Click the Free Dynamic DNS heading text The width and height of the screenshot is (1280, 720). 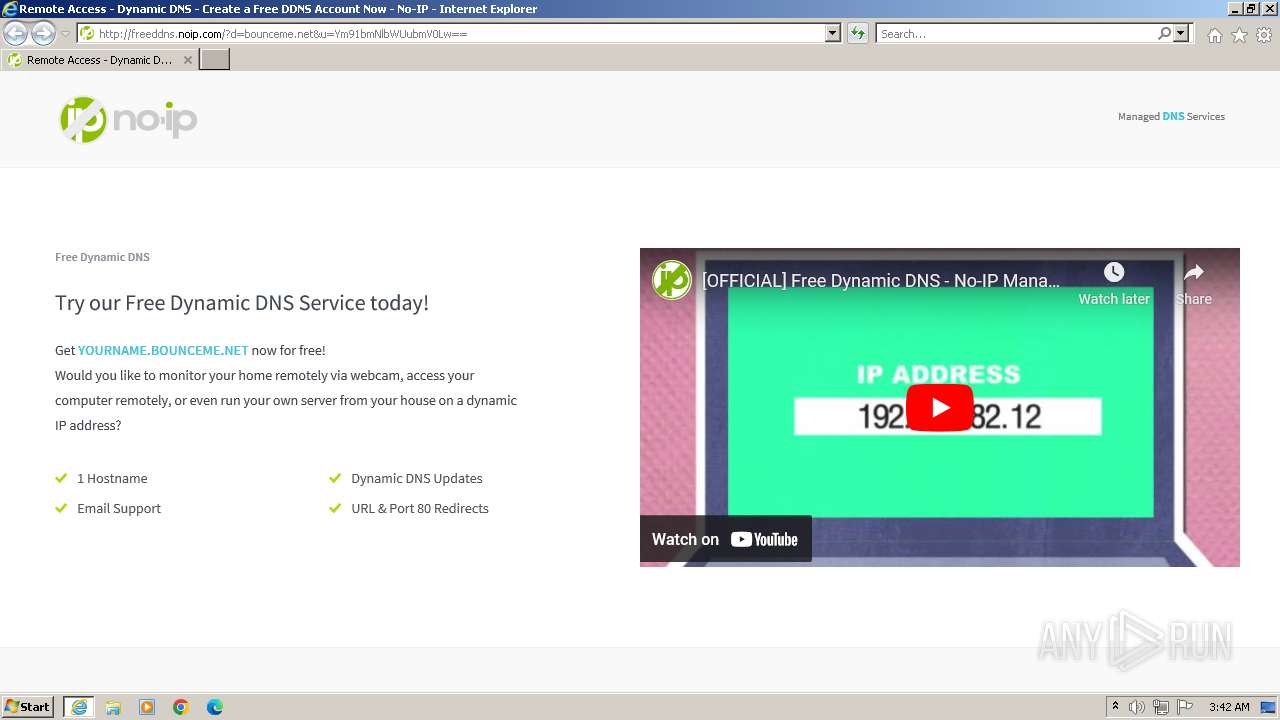[102, 257]
